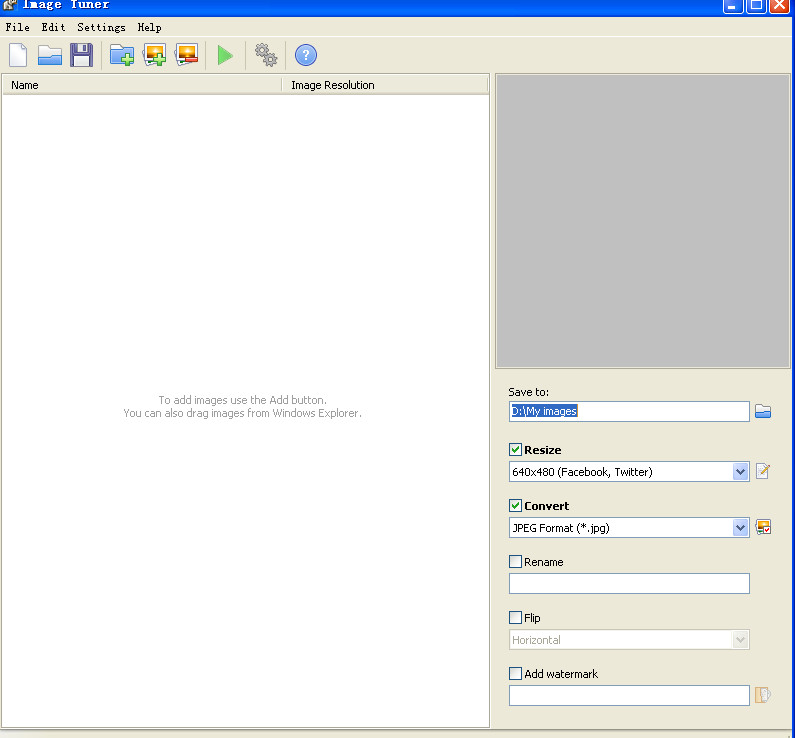Uncheck the Resize checkbox
The image size is (795, 738).
click(516, 450)
